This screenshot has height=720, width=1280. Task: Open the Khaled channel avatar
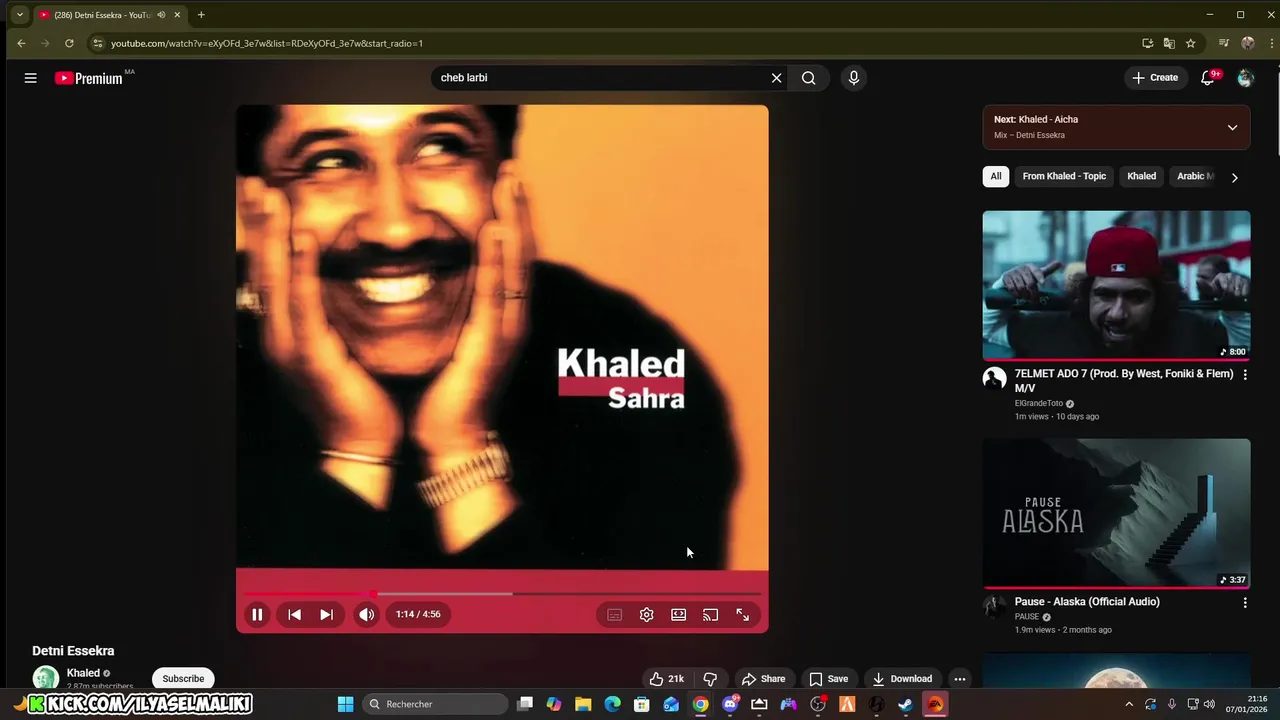point(45,678)
